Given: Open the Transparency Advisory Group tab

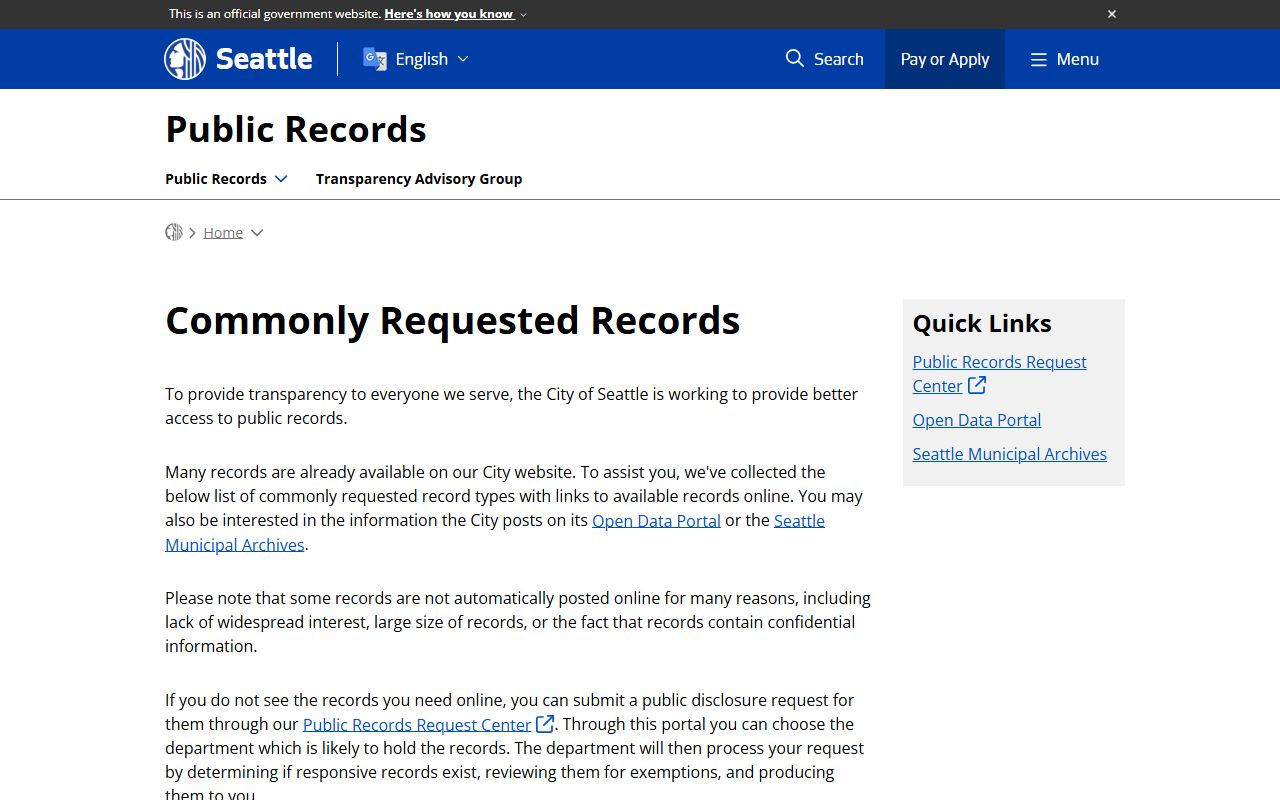Looking at the screenshot, I should 419,179.
